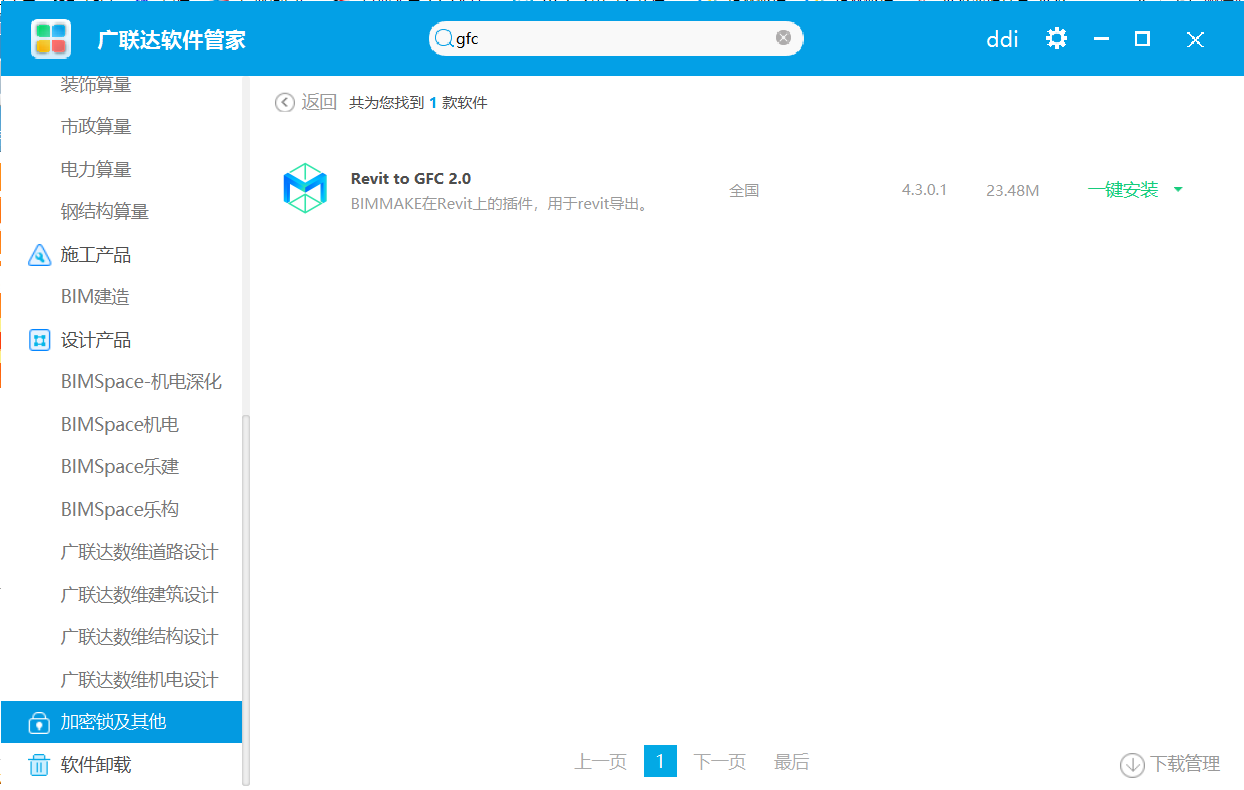Select 电力算量 in the sidebar
The height and width of the screenshot is (790, 1244).
(x=96, y=170)
